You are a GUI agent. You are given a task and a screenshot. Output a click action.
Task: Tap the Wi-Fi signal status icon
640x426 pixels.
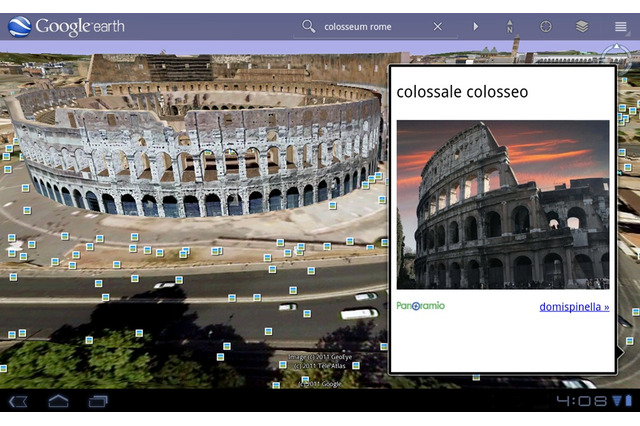[x=617, y=401]
